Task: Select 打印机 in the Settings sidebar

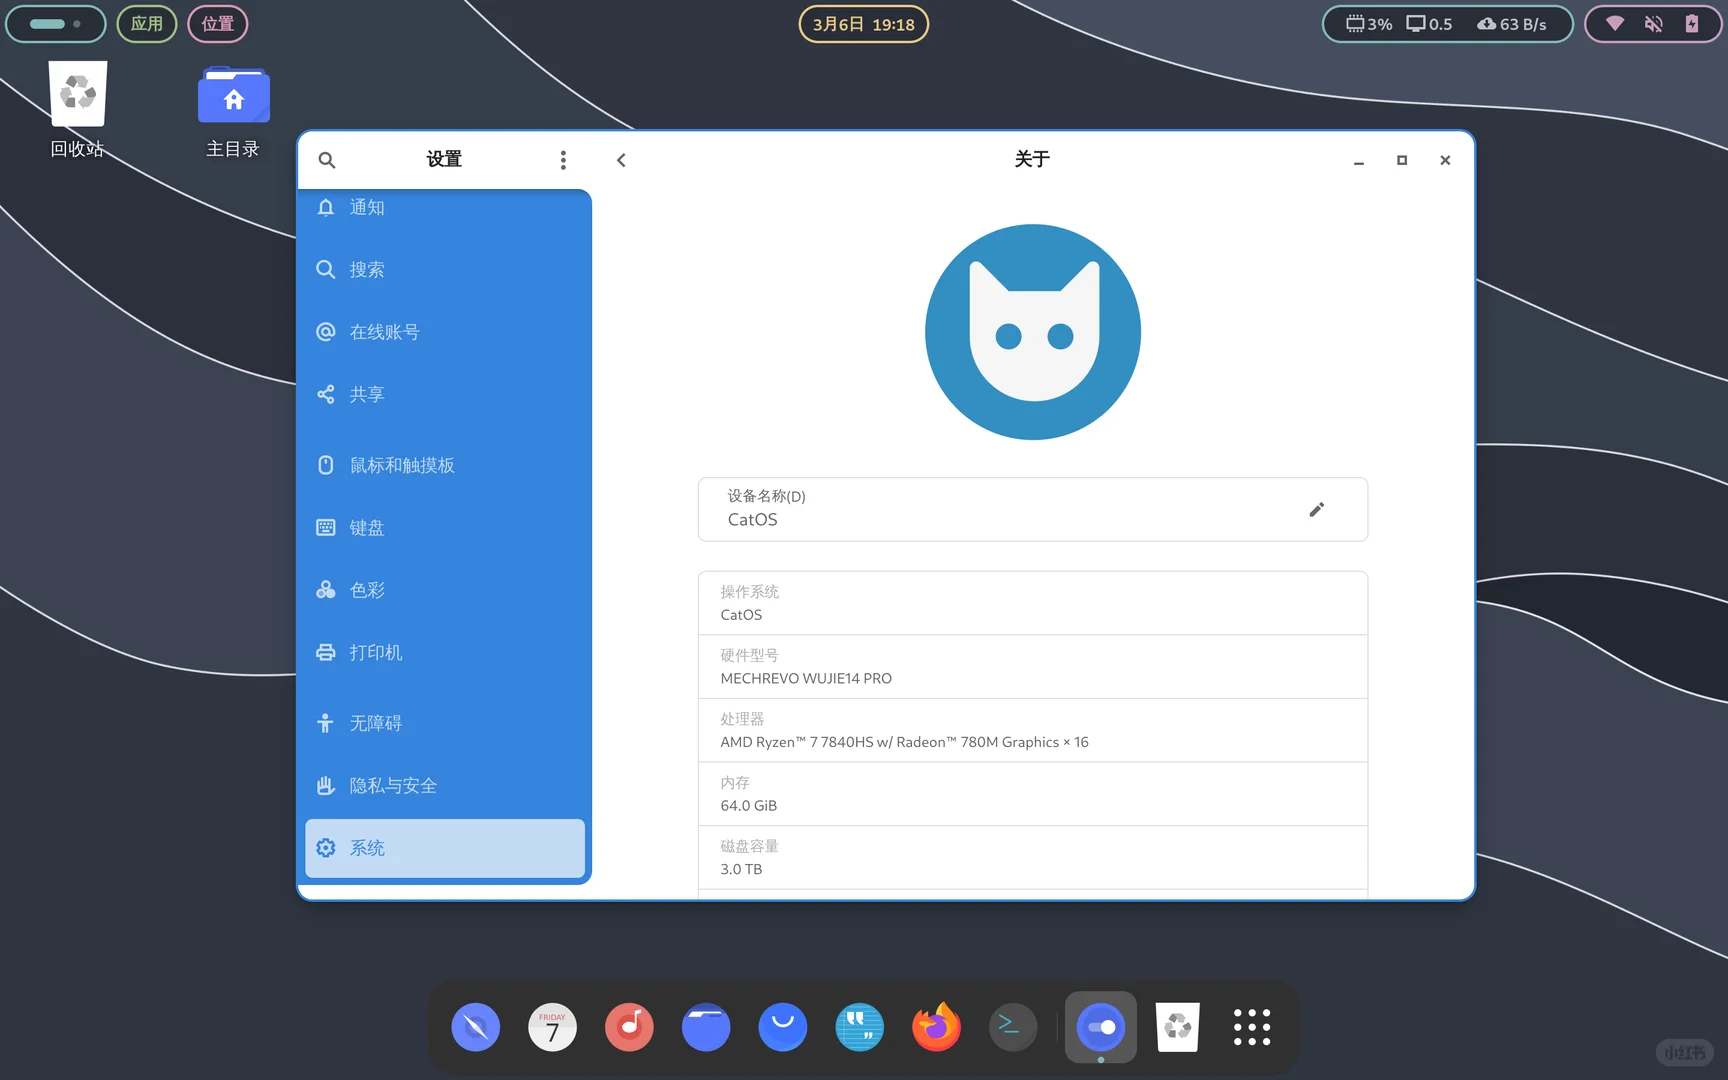Action: [x=375, y=651]
